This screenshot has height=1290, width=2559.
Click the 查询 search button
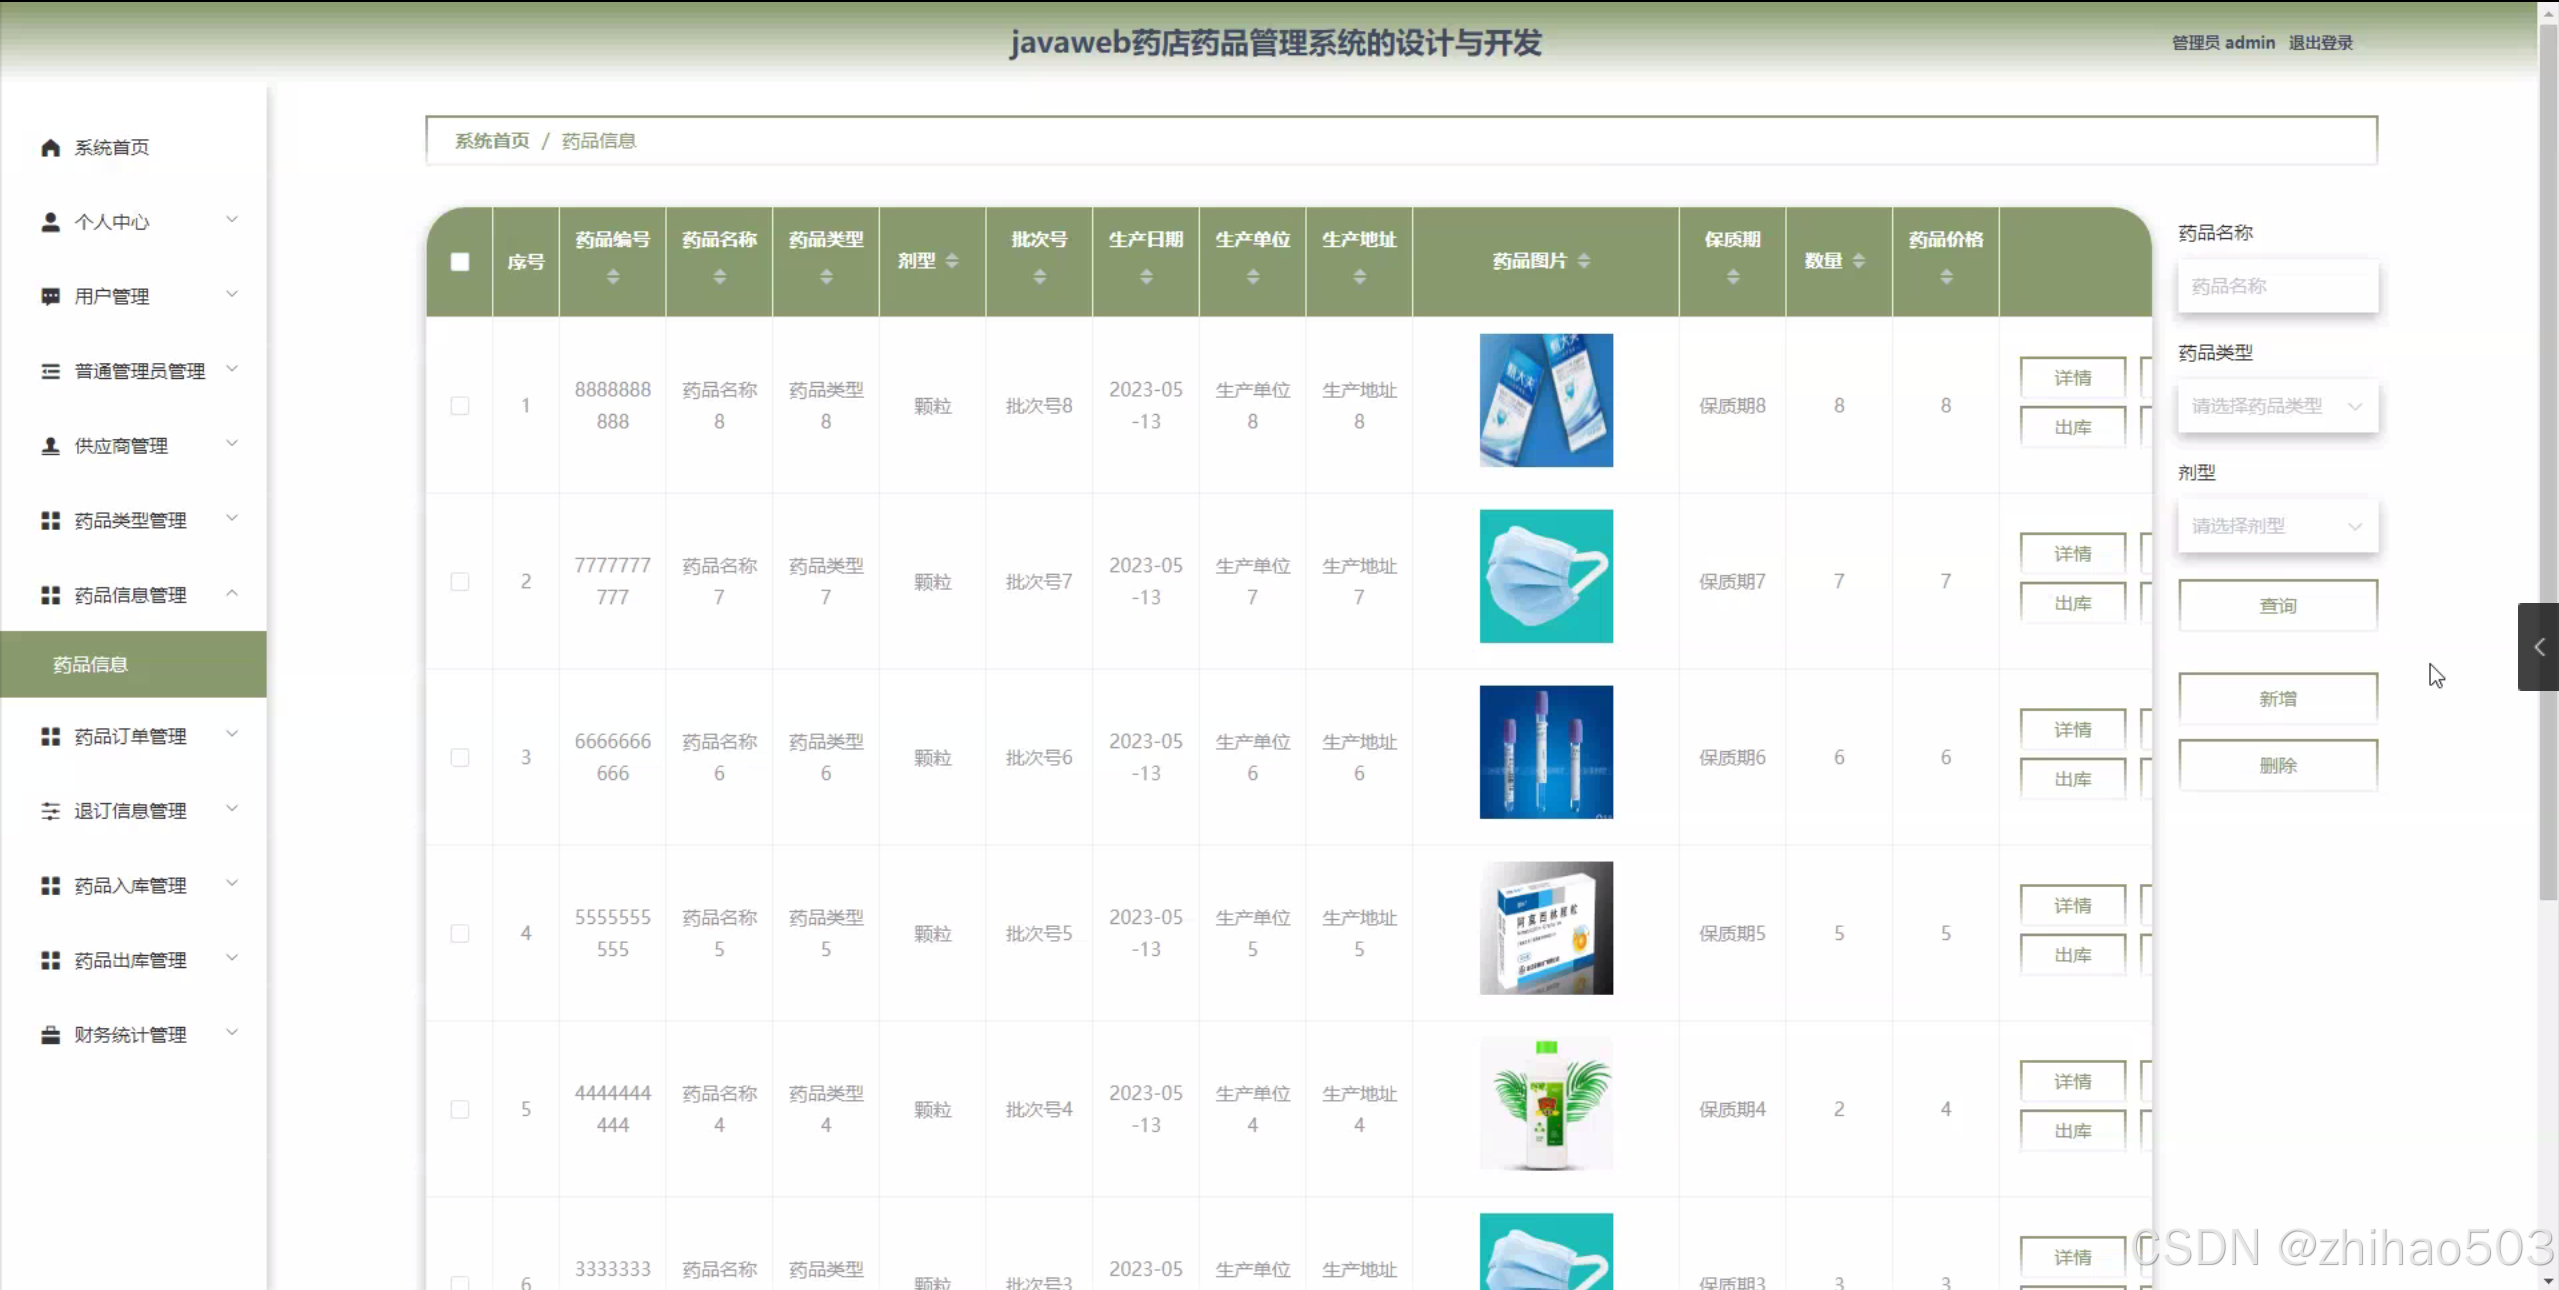[2277, 606]
